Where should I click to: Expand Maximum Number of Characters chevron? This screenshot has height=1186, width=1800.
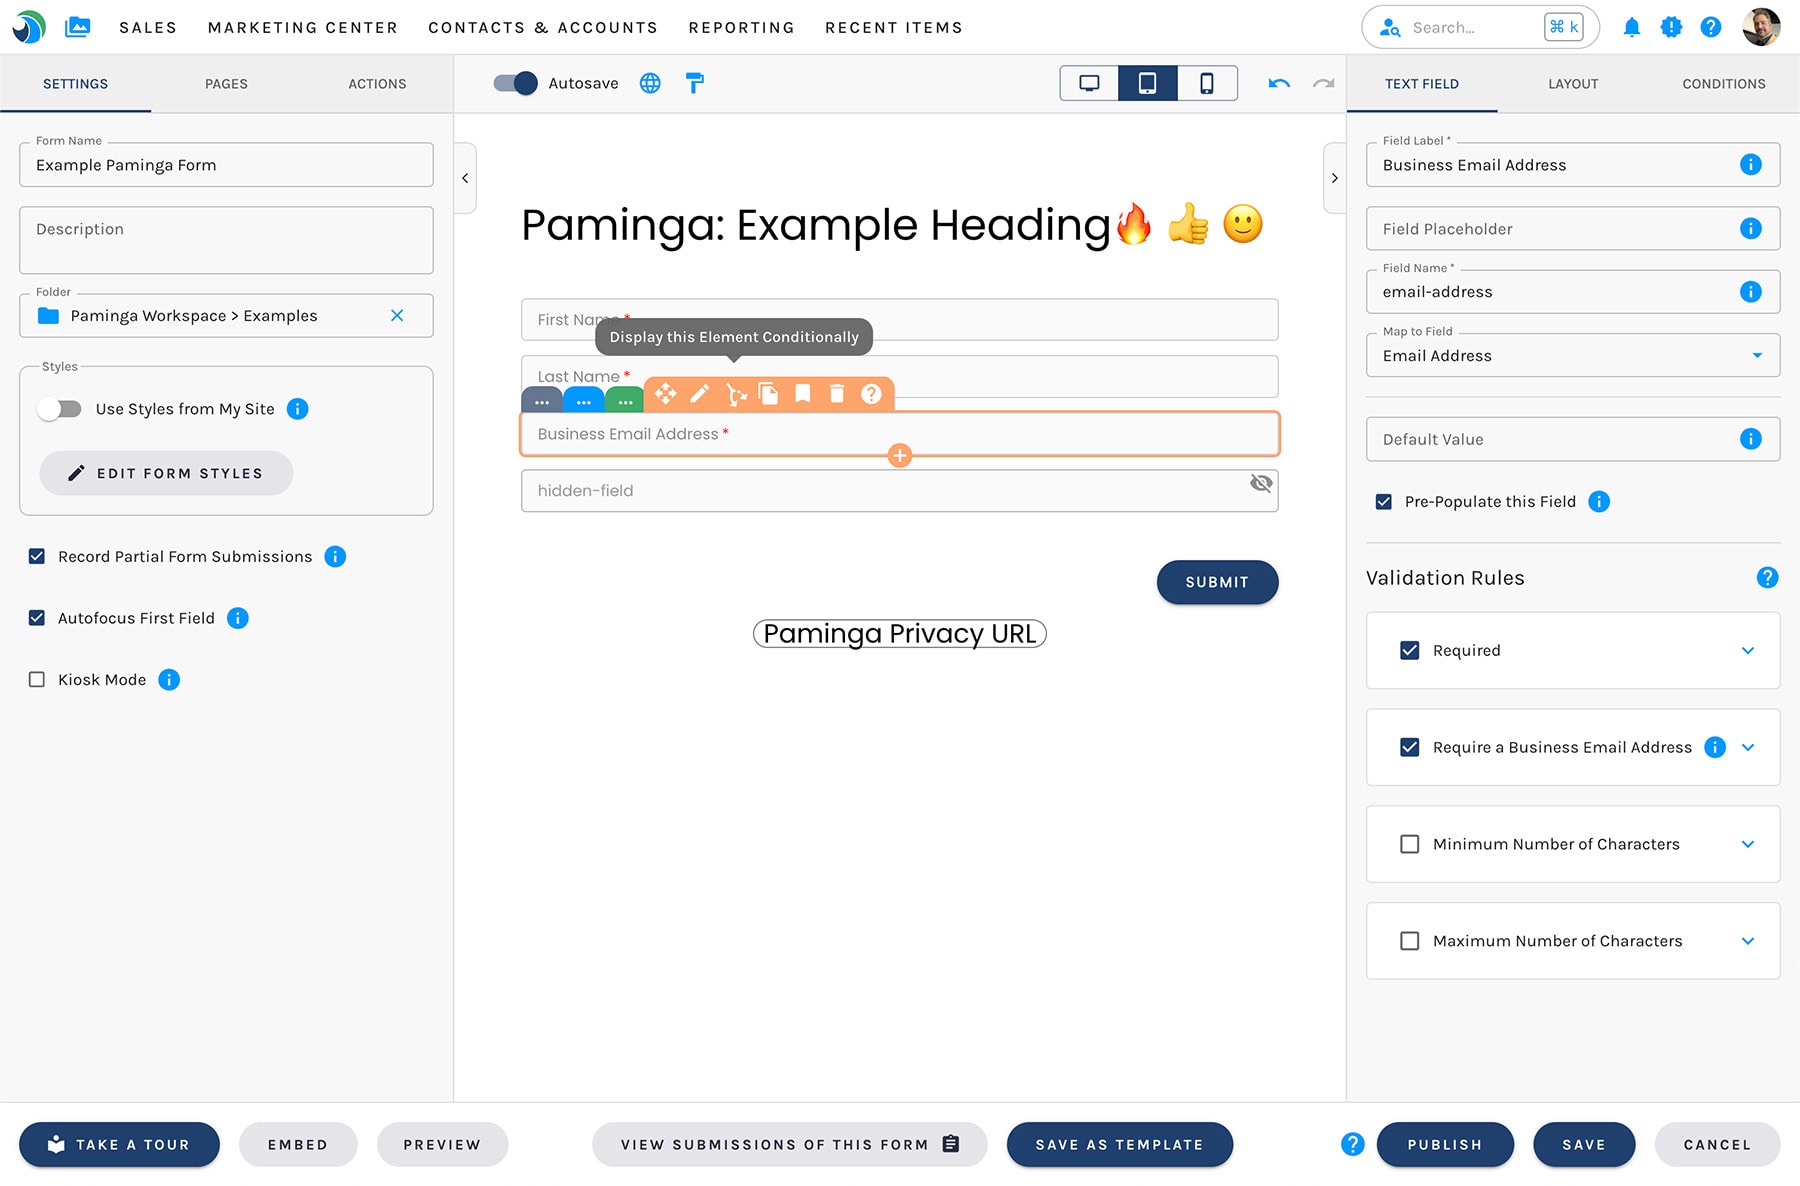pyautogui.click(x=1748, y=942)
